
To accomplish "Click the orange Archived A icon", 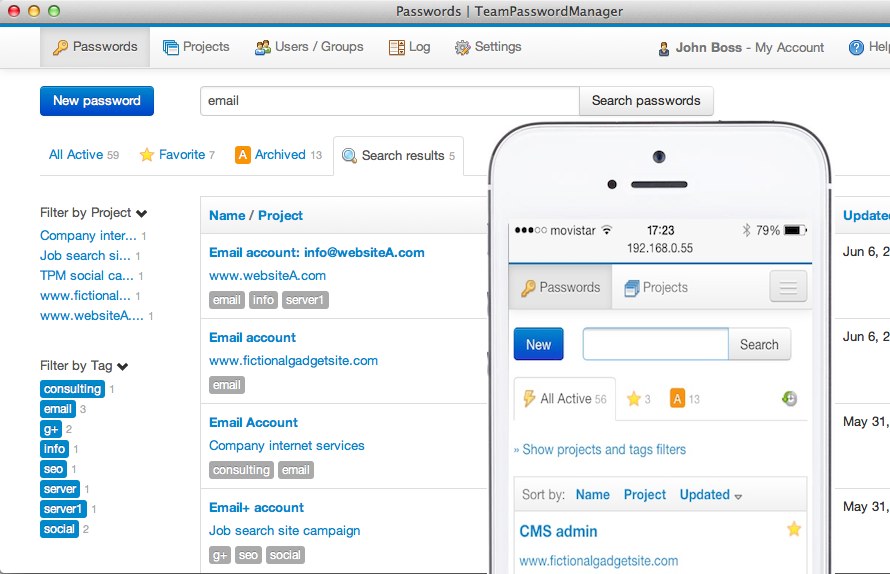I will (x=242, y=154).
